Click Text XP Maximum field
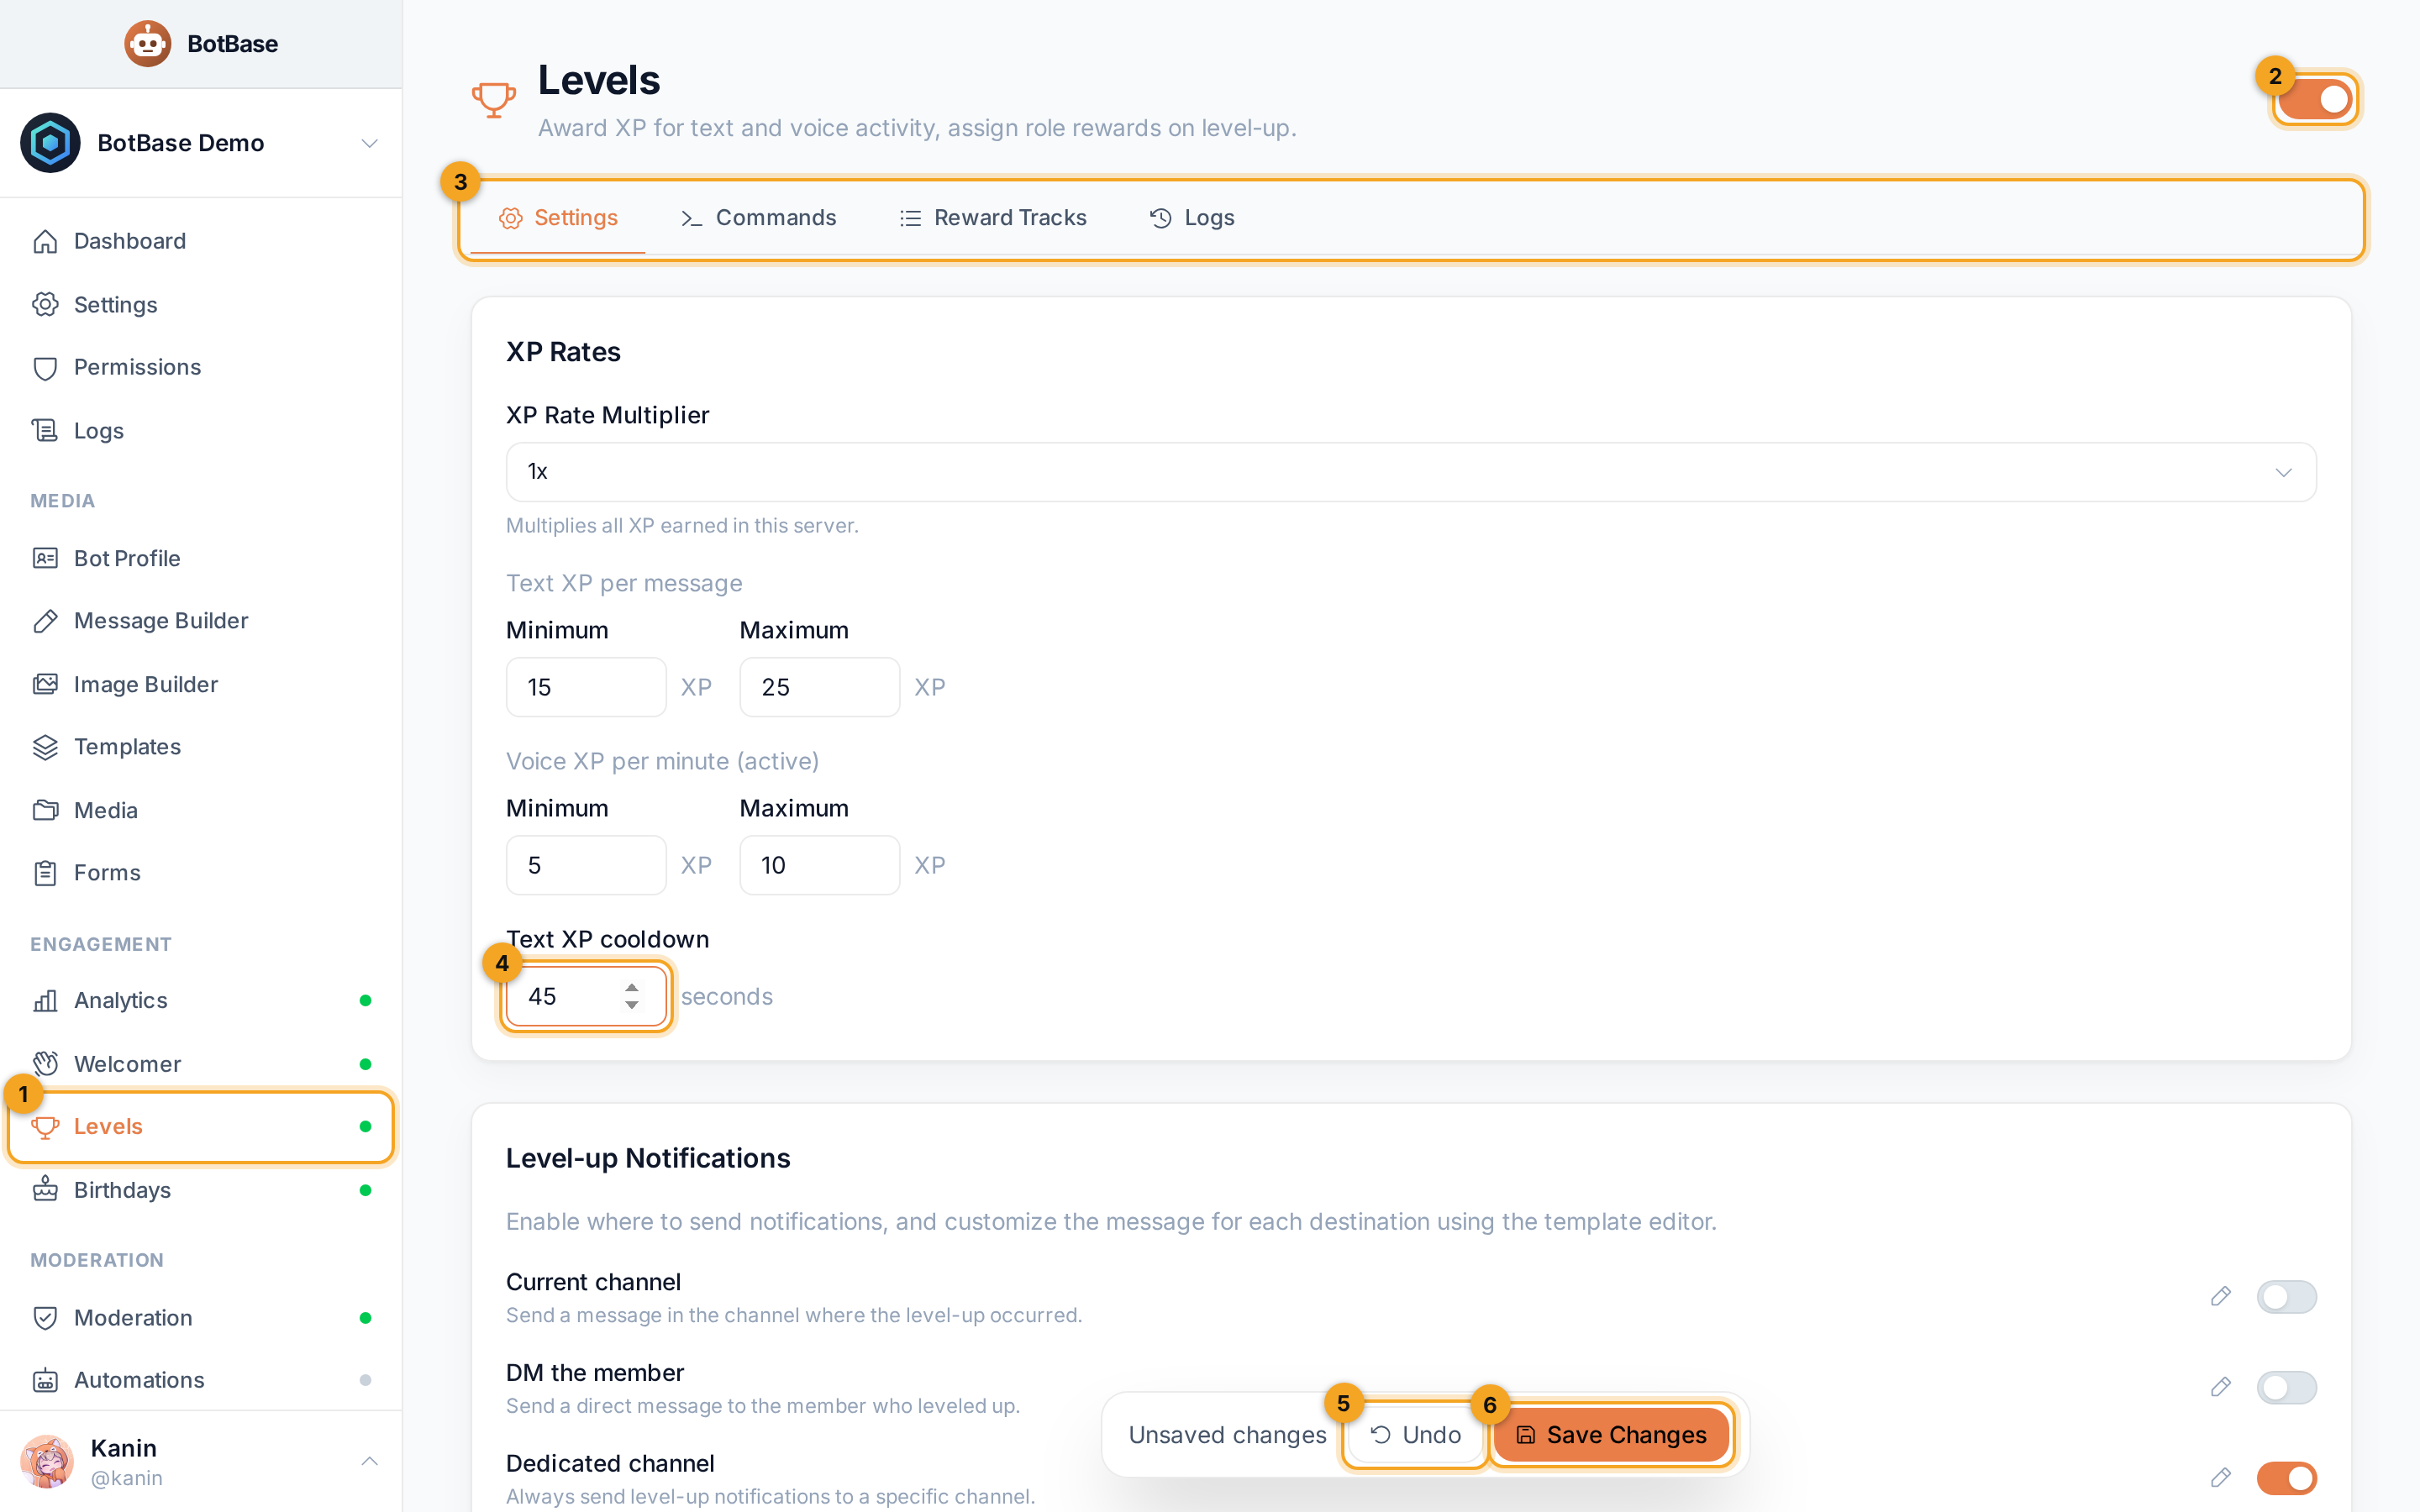This screenshot has width=2420, height=1512. (820, 687)
